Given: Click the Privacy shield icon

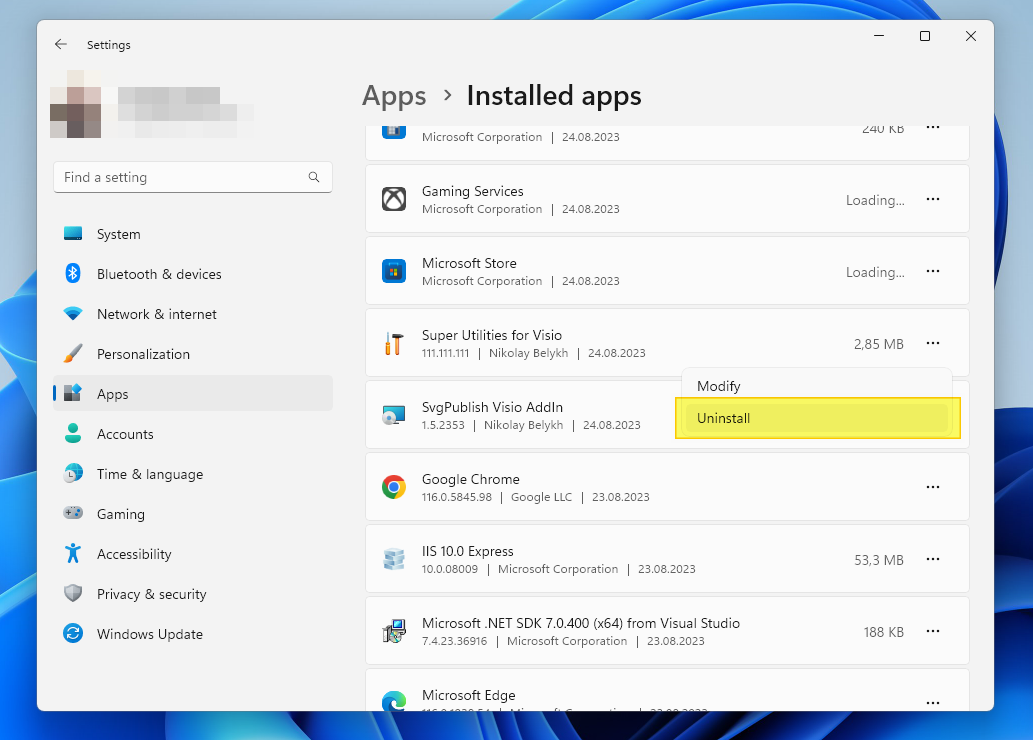Looking at the screenshot, I should click(73, 594).
